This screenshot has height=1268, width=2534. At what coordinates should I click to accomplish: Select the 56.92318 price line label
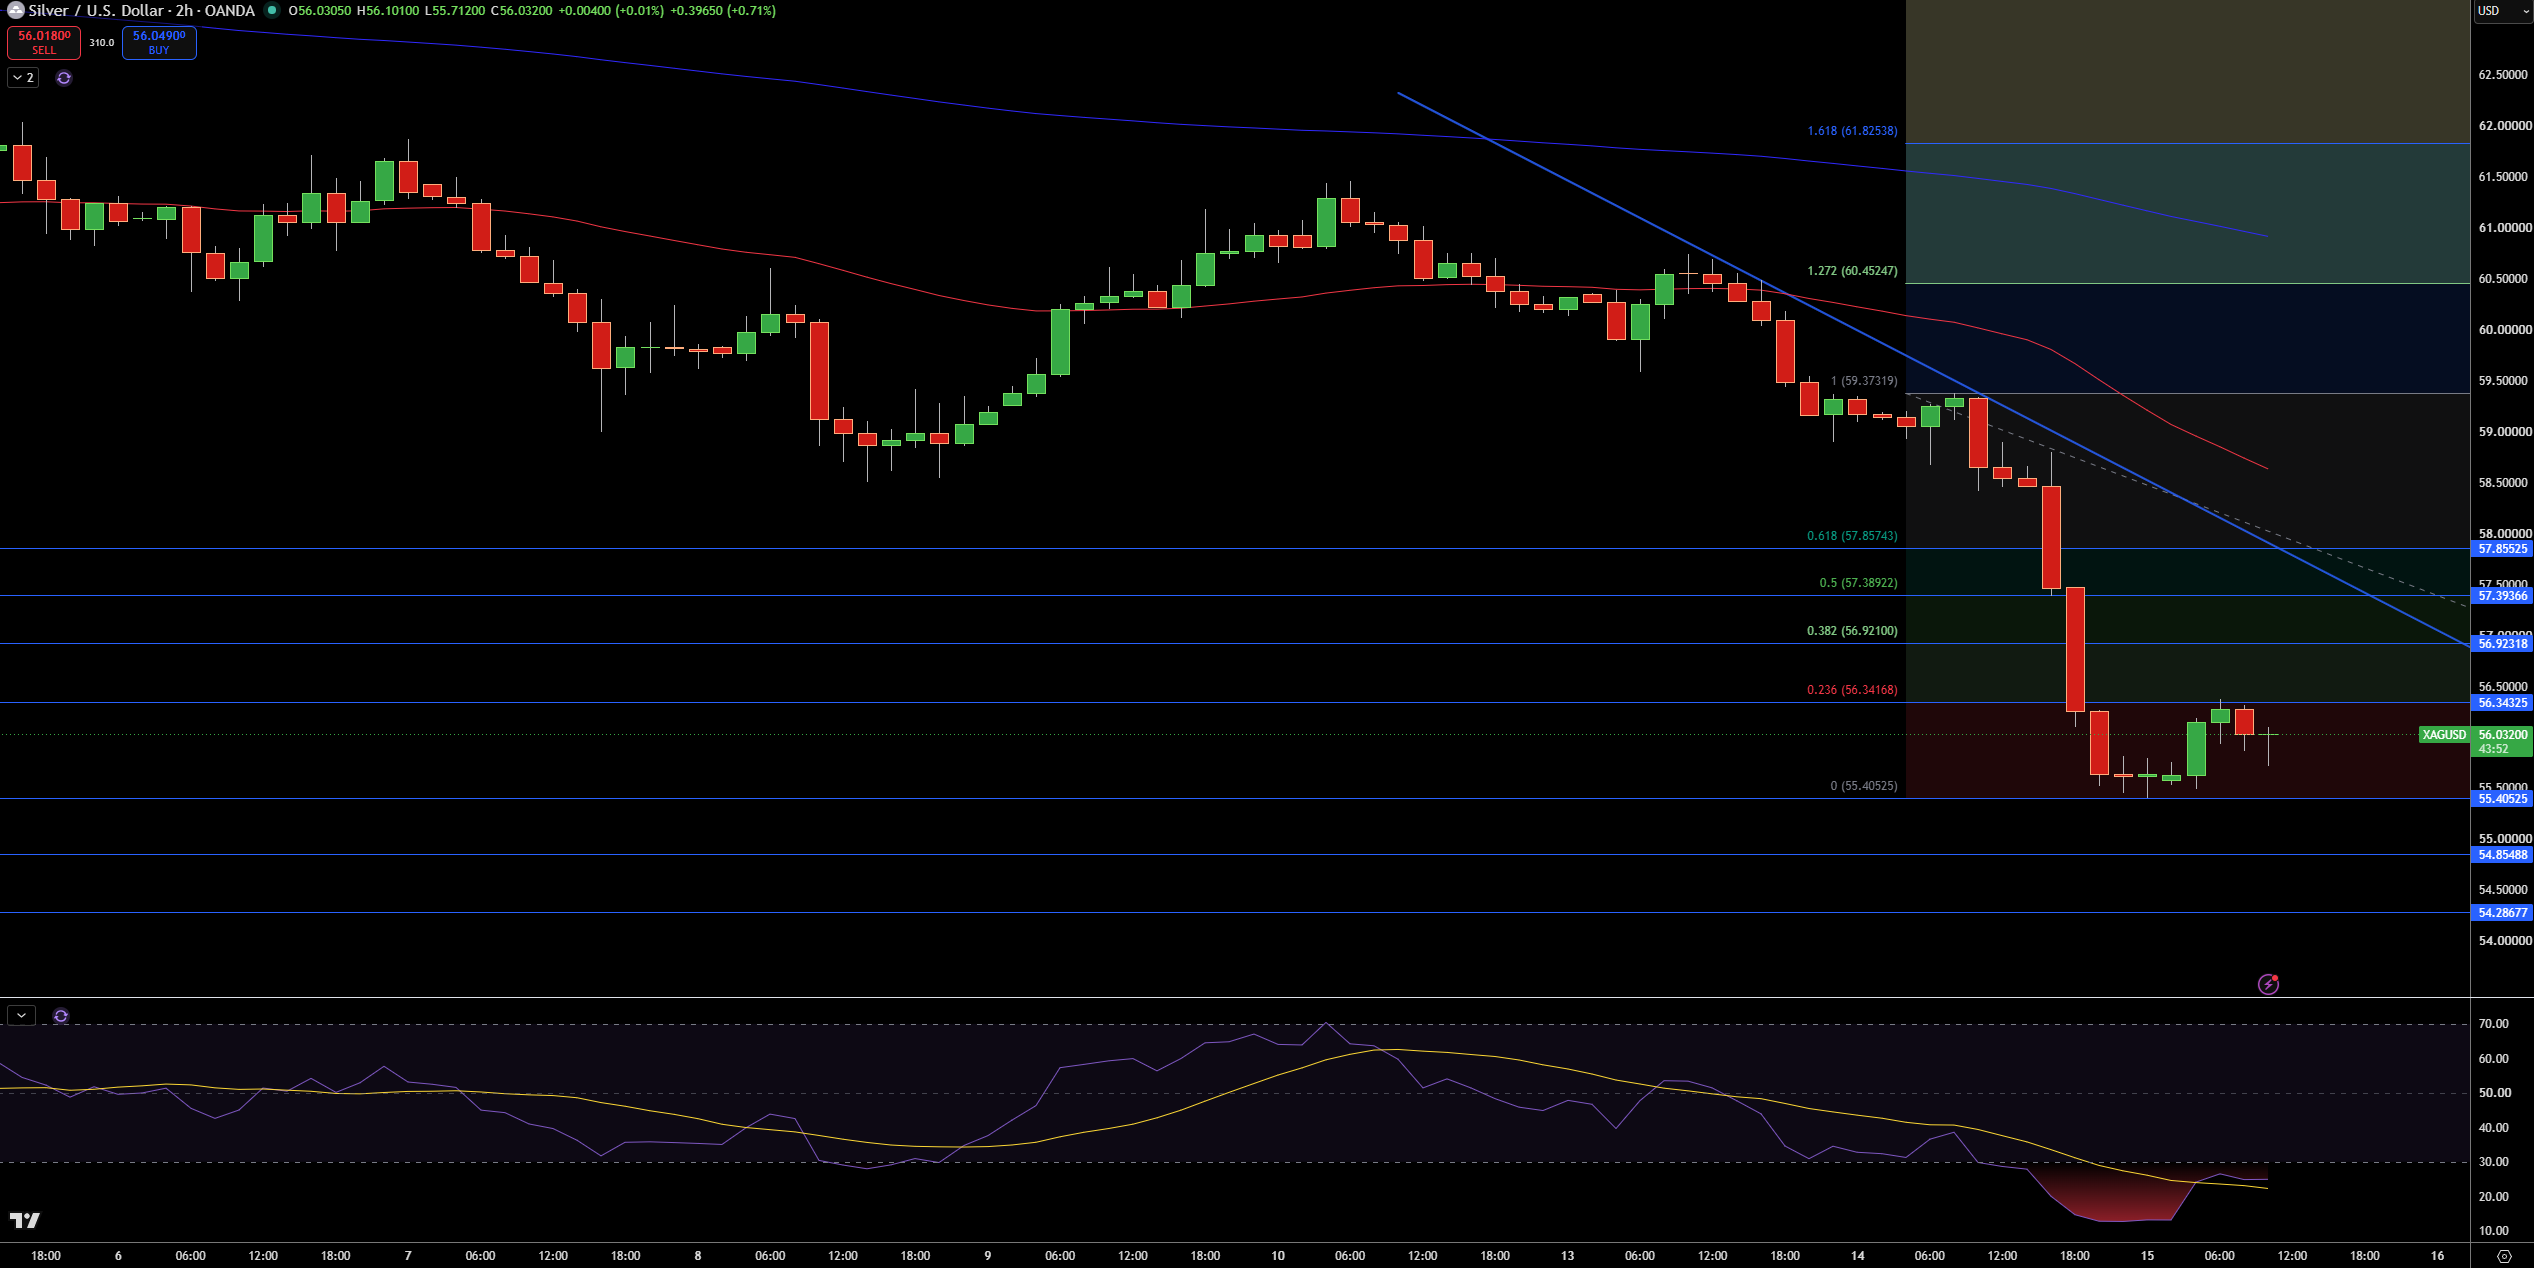click(x=2502, y=644)
